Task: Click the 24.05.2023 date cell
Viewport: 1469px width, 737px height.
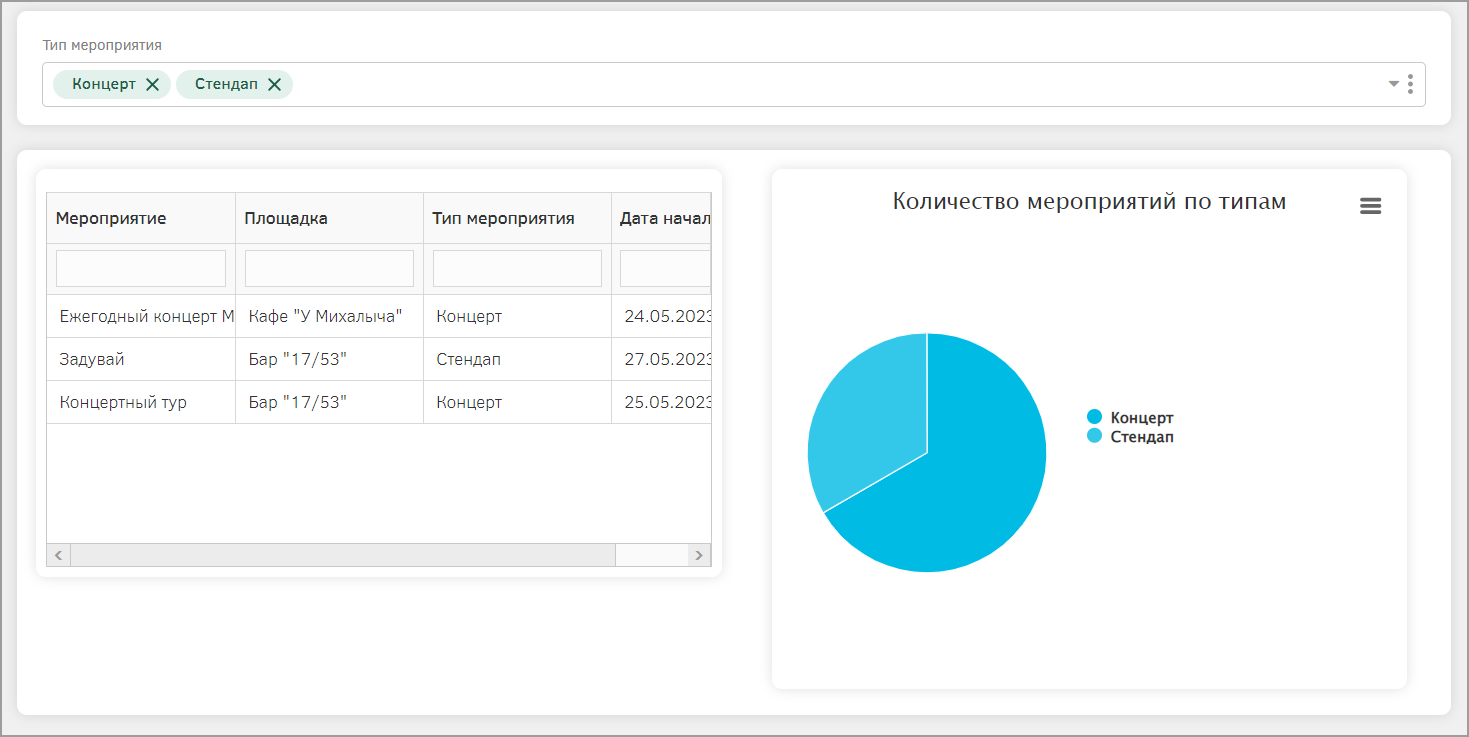Action: (x=662, y=316)
